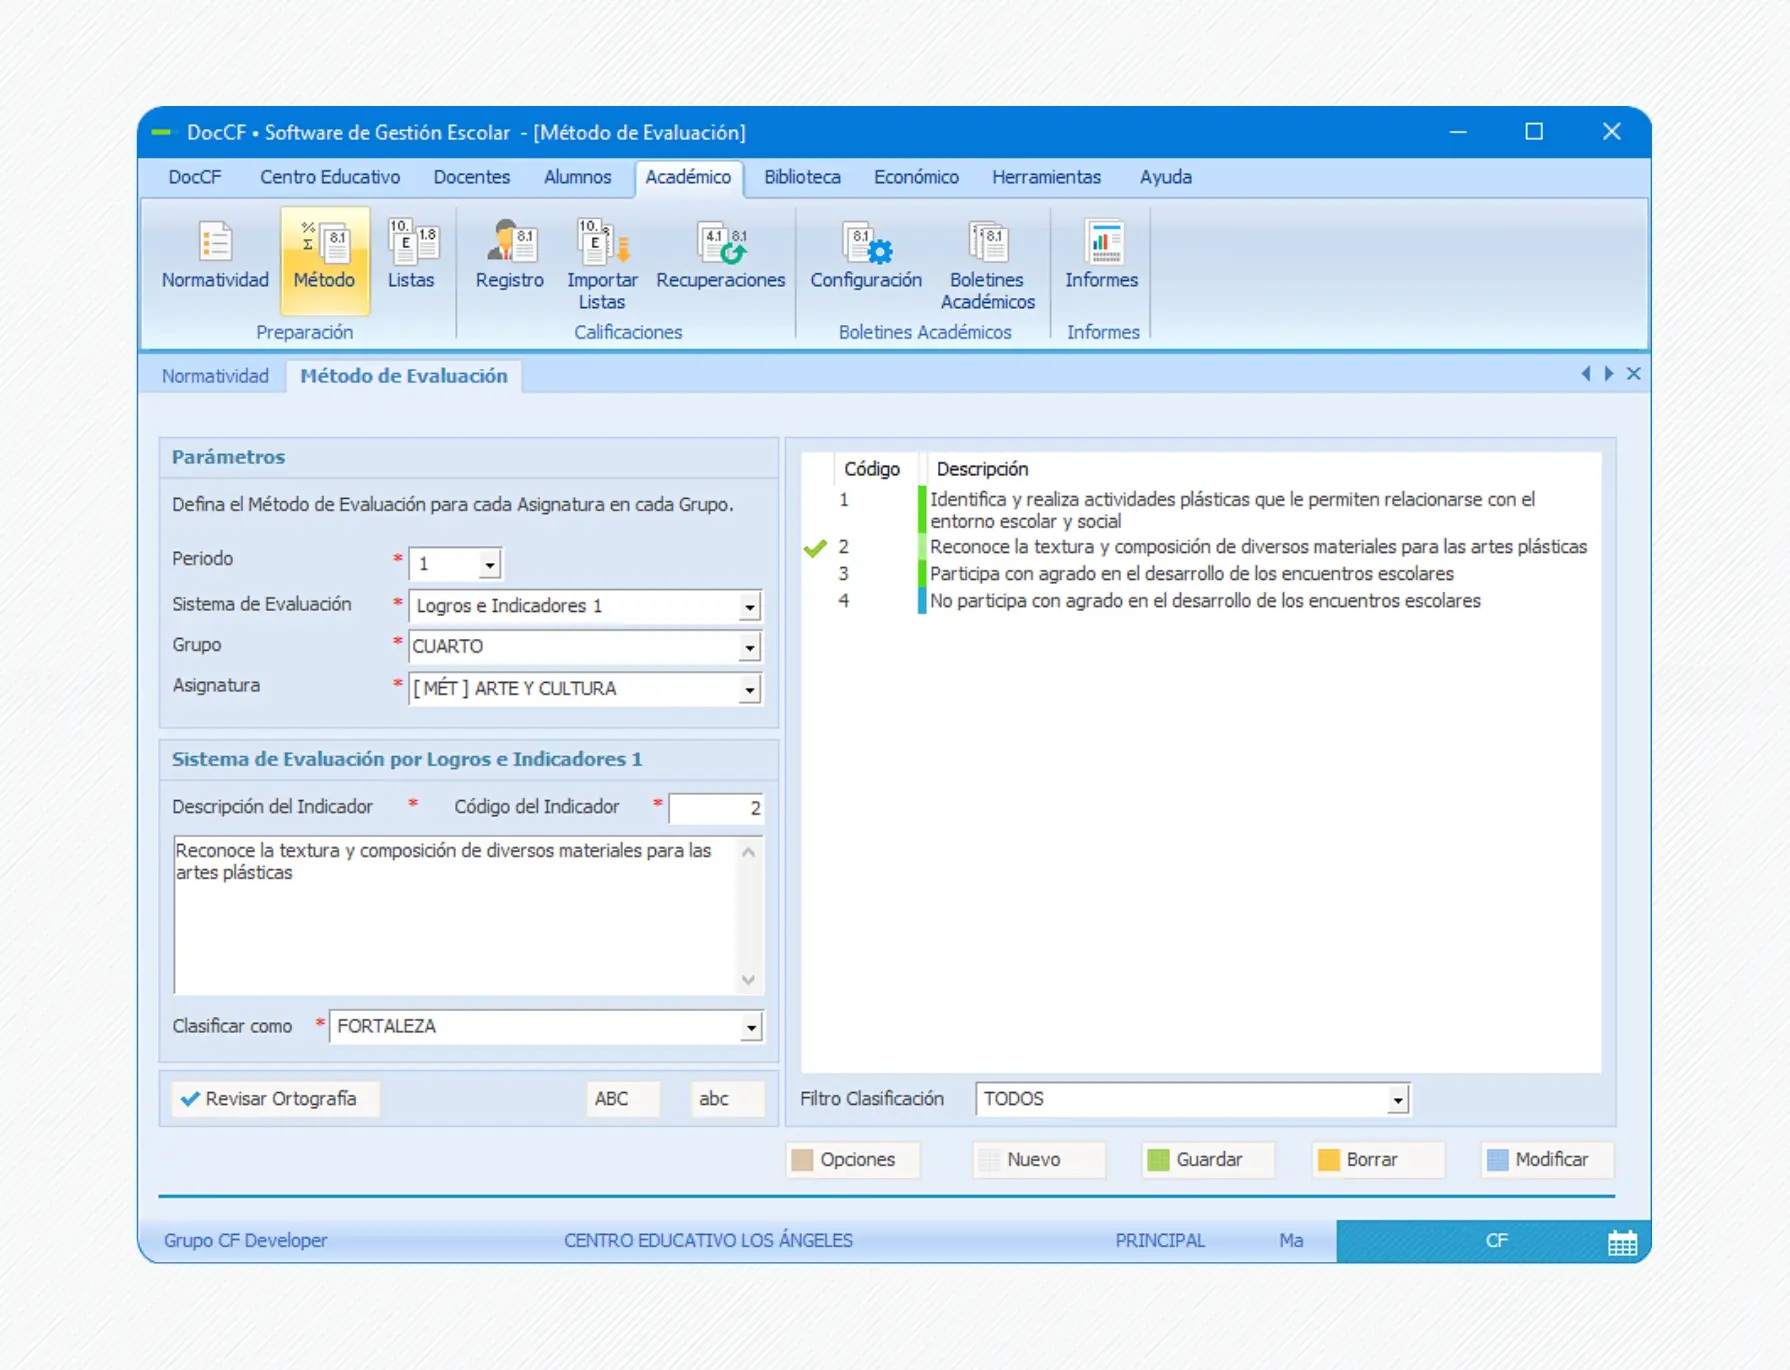The image size is (1790, 1370).
Task: Select indicator row with code 3
Action: click(x=1190, y=574)
